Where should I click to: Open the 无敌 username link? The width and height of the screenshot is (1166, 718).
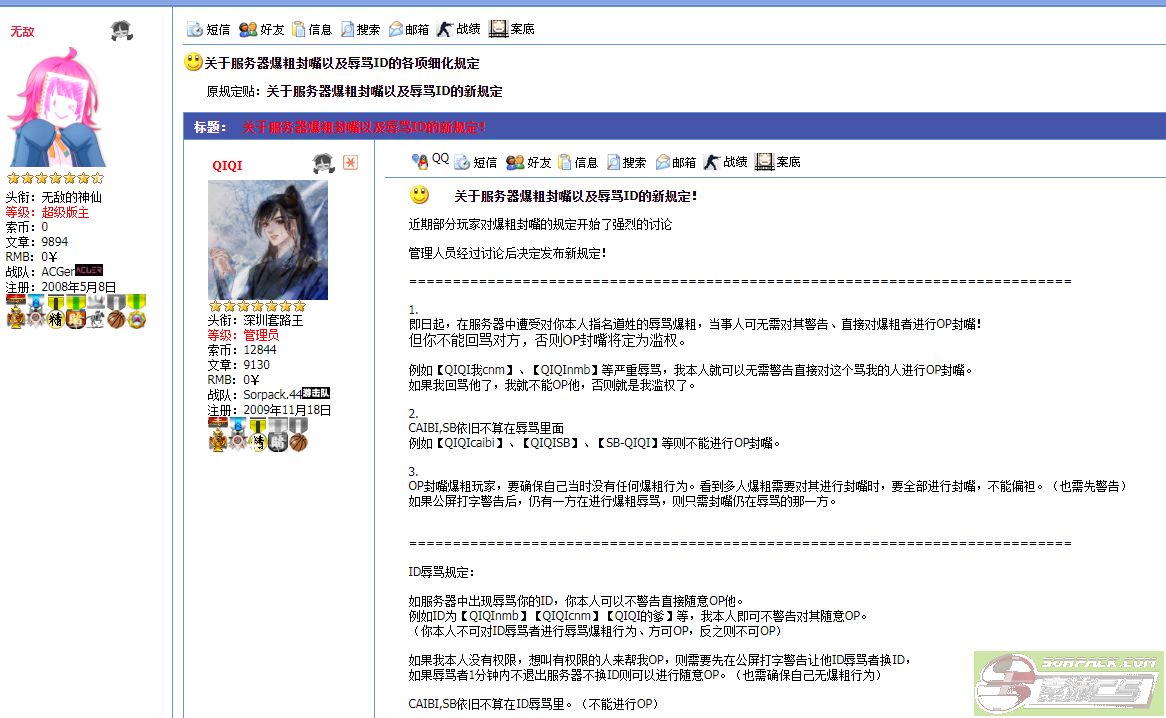pyautogui.click(x=22, y=32)
